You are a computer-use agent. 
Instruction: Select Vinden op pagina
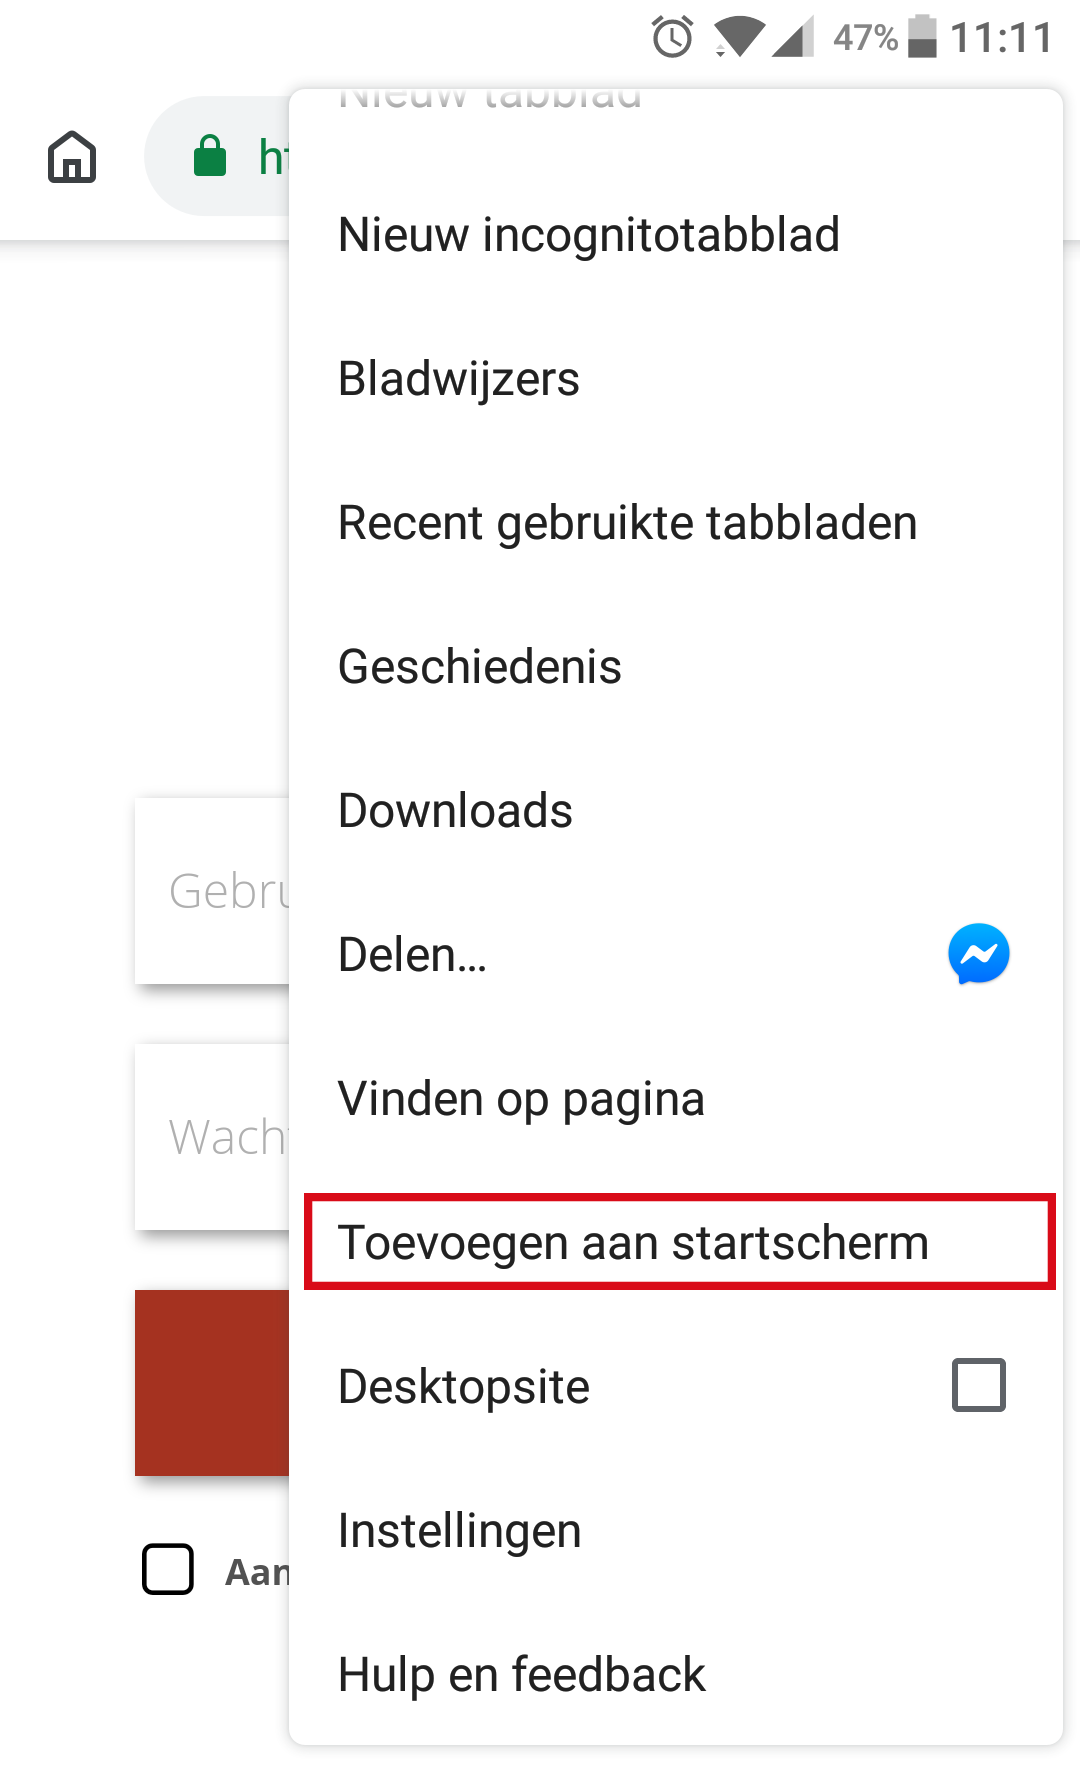pyautogui.click(x=521, y=1099)
